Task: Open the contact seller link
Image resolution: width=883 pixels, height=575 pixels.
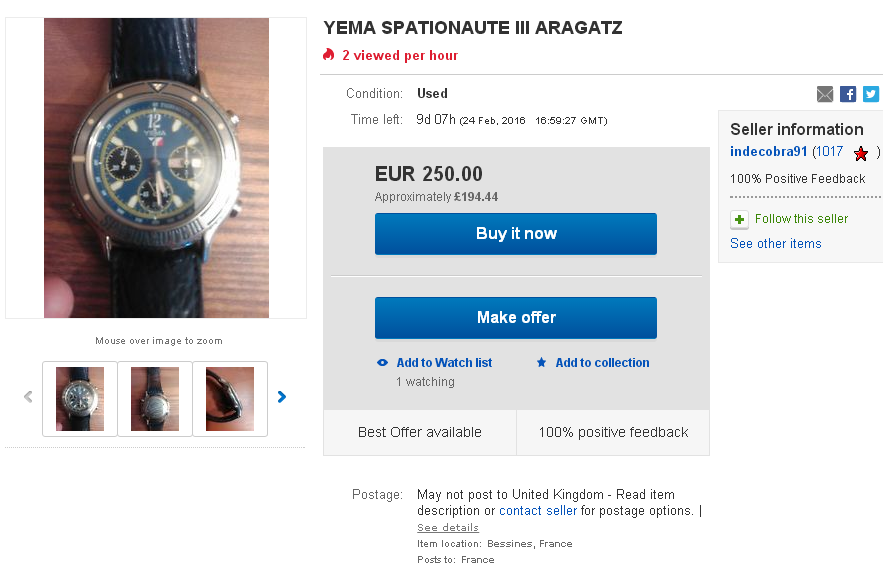Action: tap(538, 511)
